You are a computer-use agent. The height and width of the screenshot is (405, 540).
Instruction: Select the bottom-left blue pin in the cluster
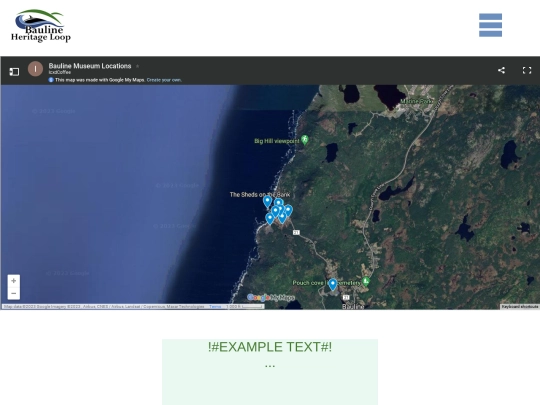coord(270,219)
